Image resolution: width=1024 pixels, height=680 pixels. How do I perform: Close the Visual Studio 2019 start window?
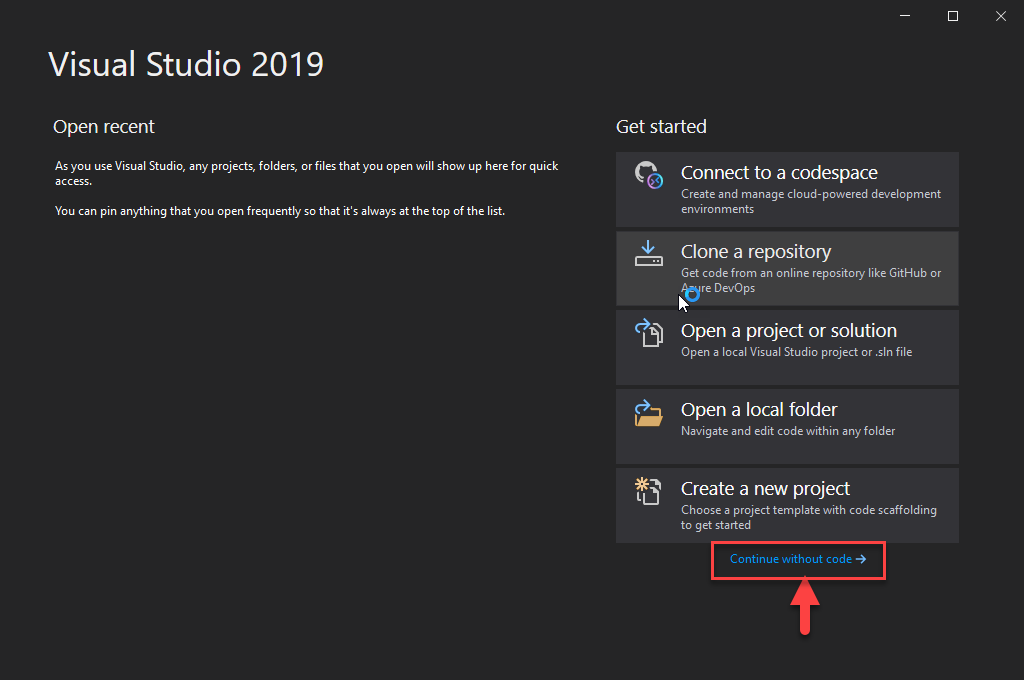point(1001,16)
